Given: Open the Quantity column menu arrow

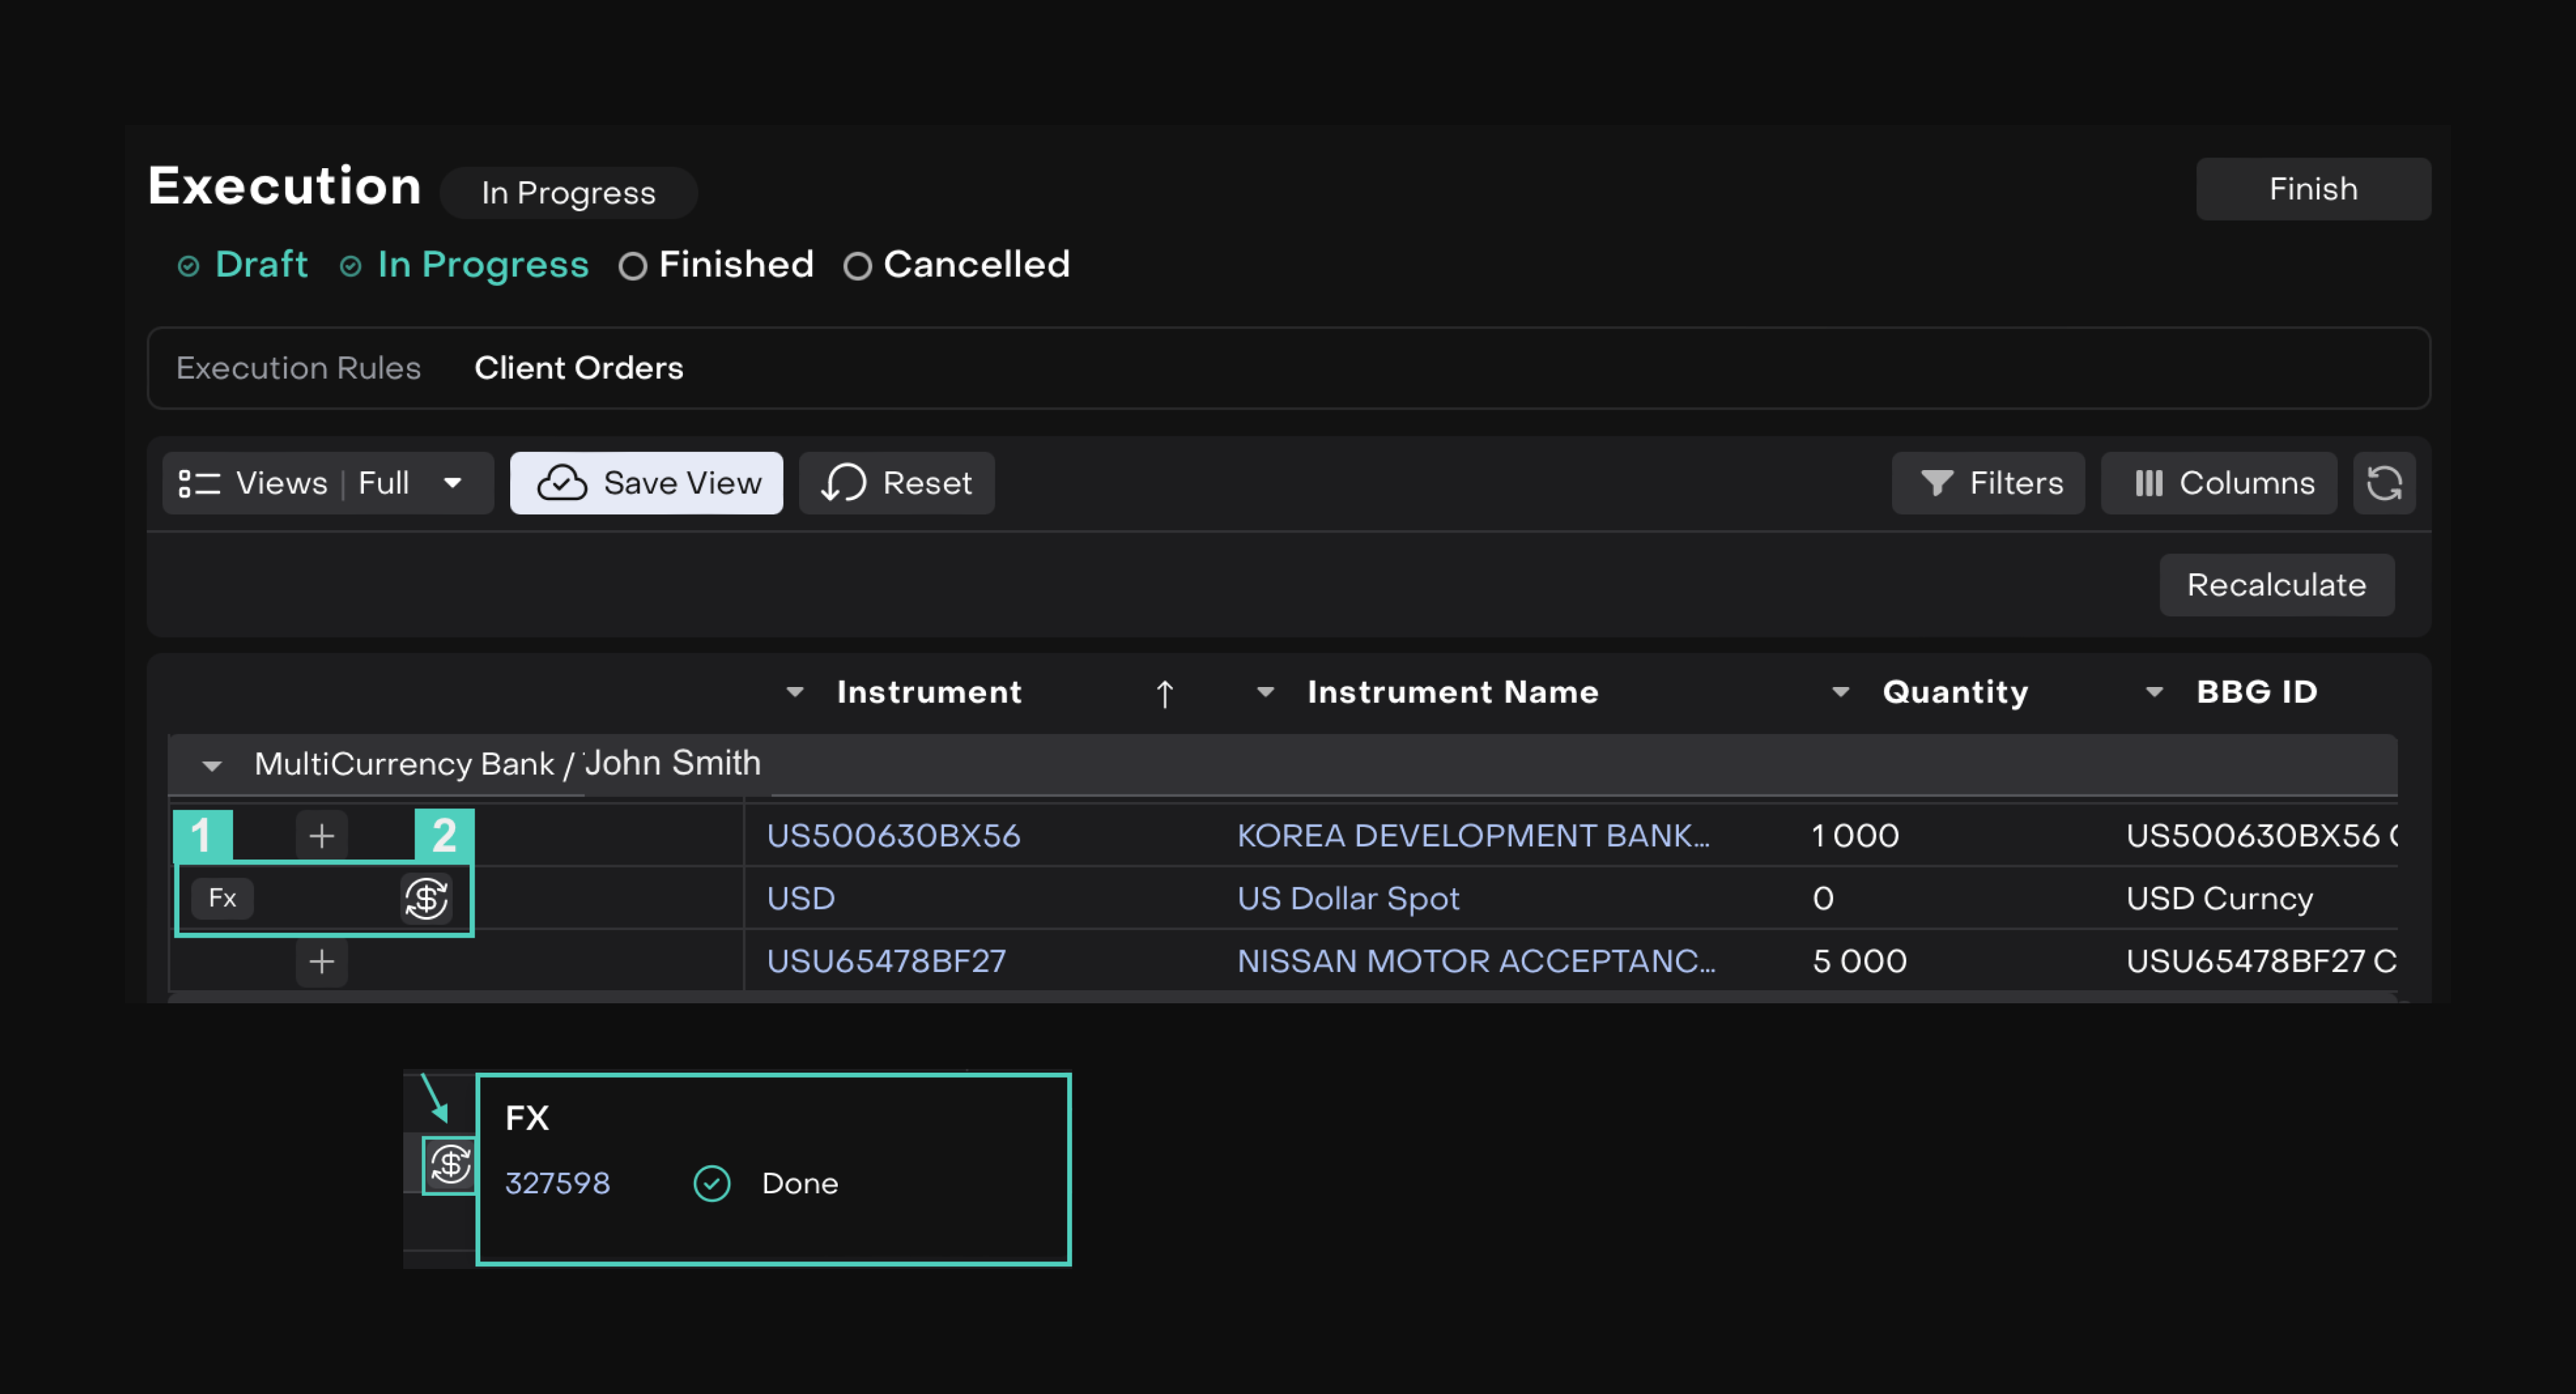Looking at the screenshot, I should (1840, 692).
